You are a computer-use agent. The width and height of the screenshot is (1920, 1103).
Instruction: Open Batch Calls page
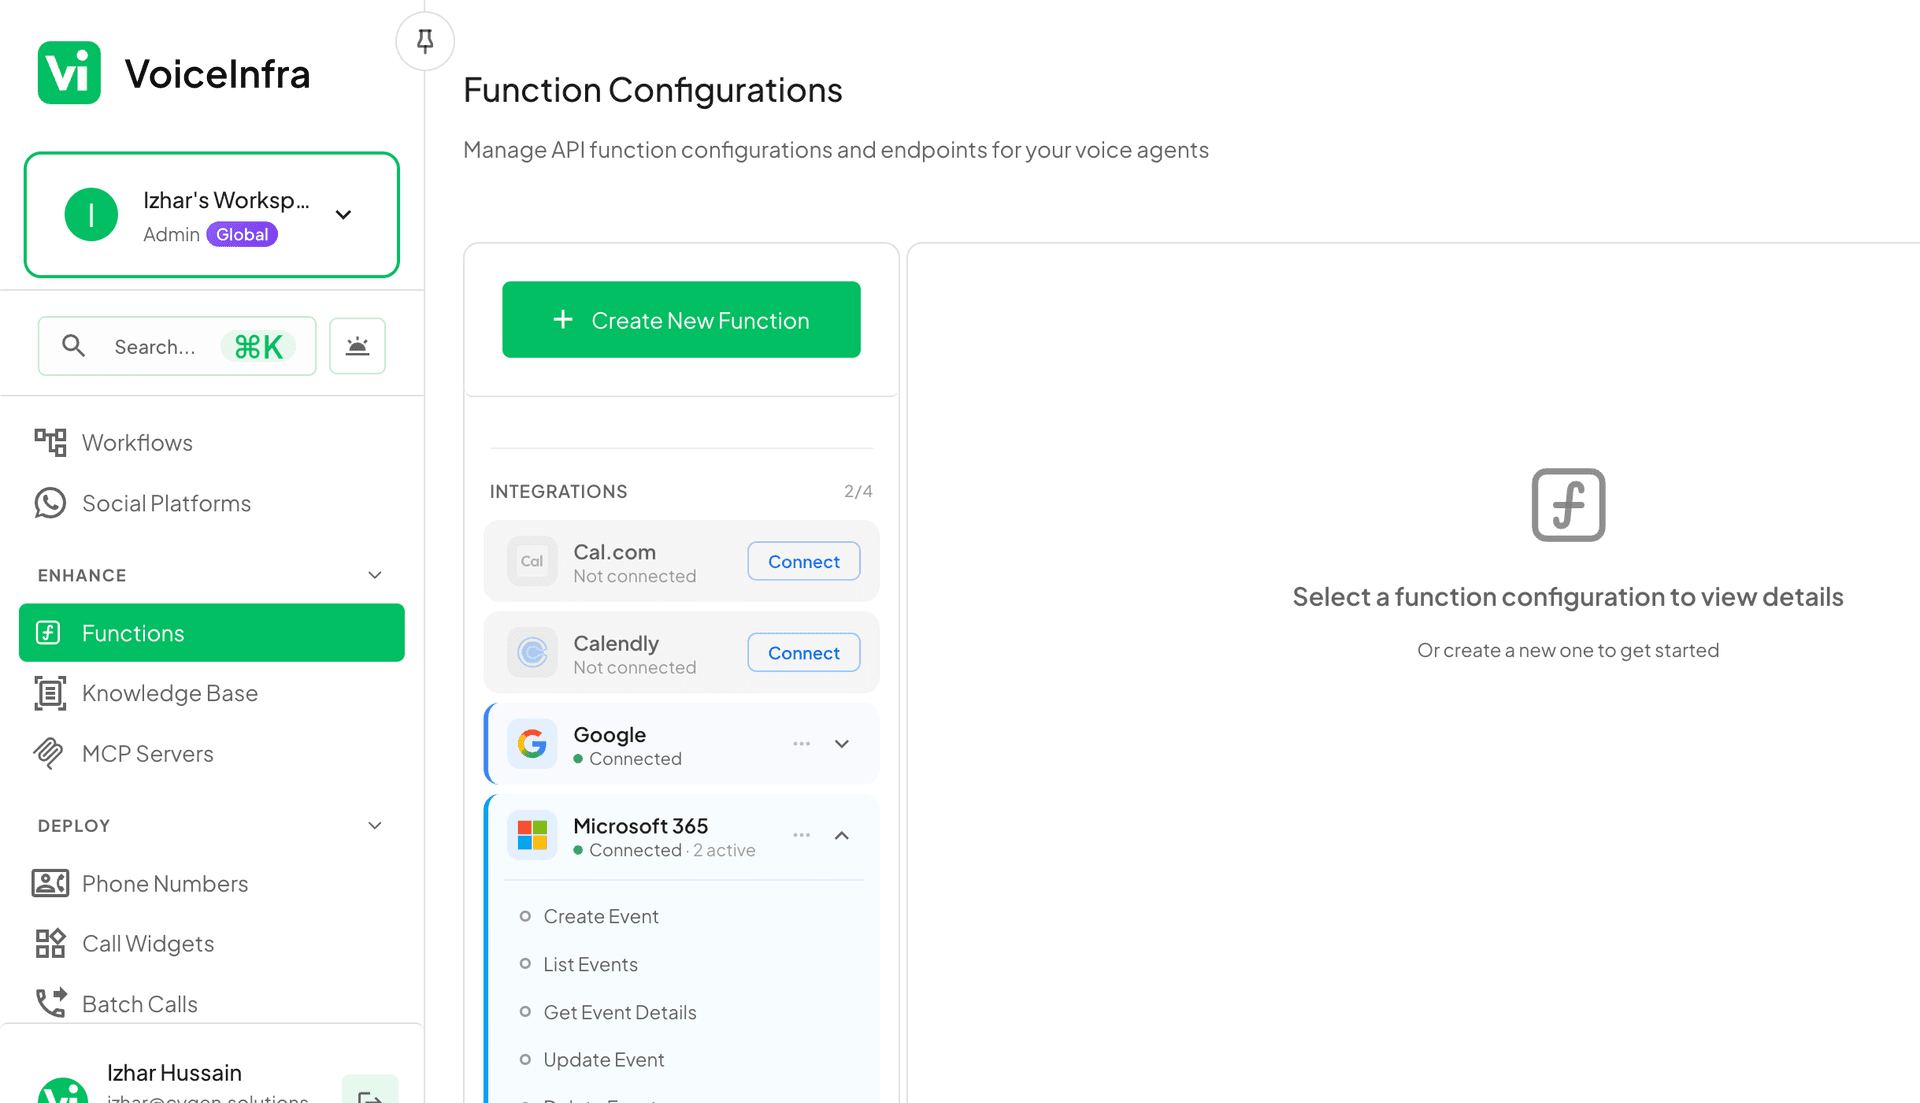coord(139,1003)
